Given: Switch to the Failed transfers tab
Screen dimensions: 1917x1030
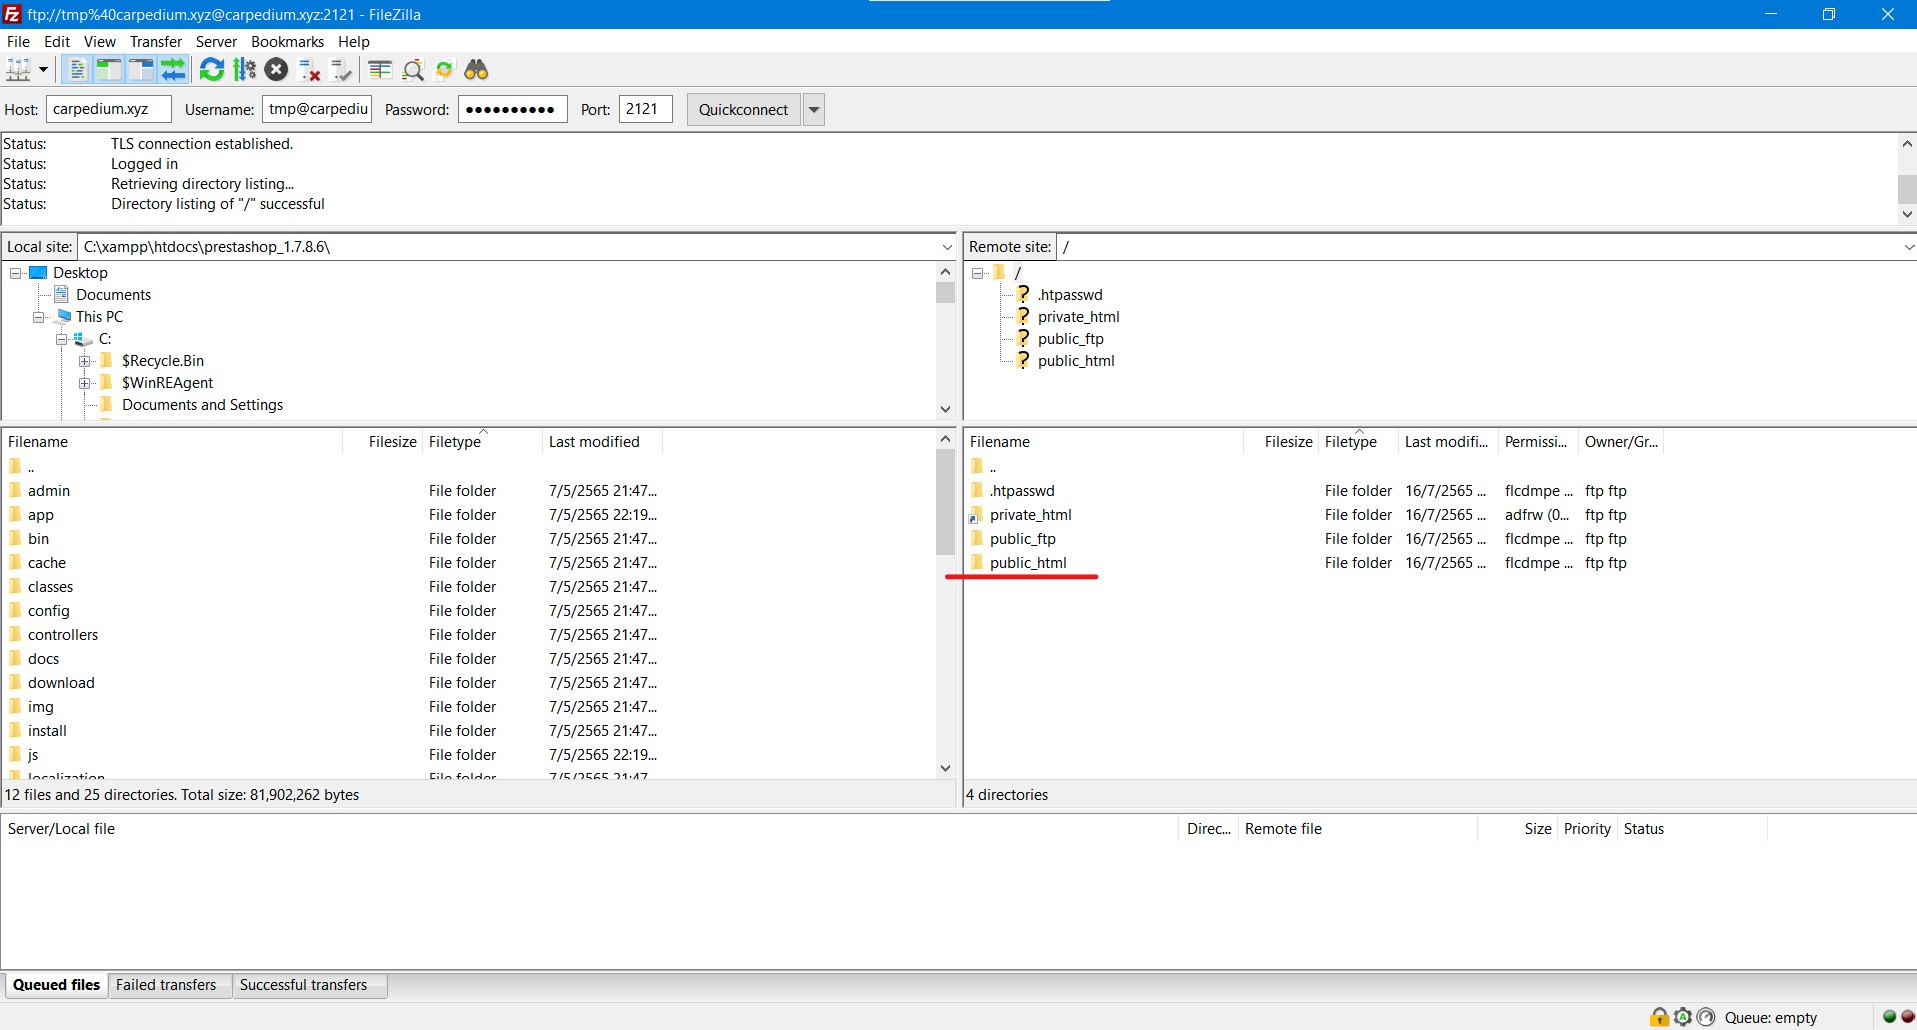Looking at the screenshot, I should pos(166,985).
